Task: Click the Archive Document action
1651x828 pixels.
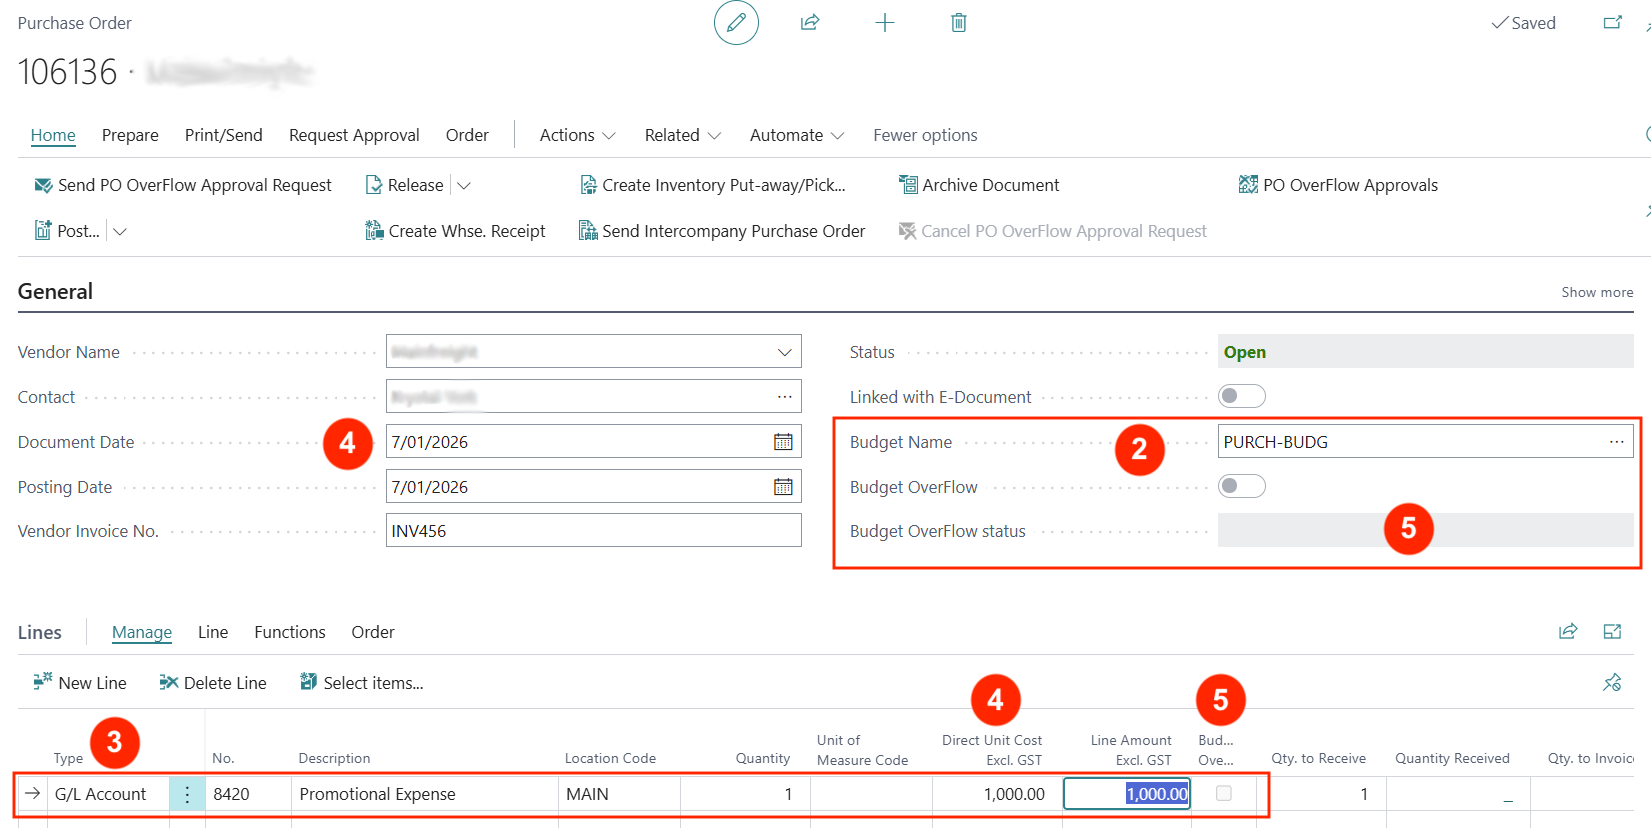Action: [979, 185]
